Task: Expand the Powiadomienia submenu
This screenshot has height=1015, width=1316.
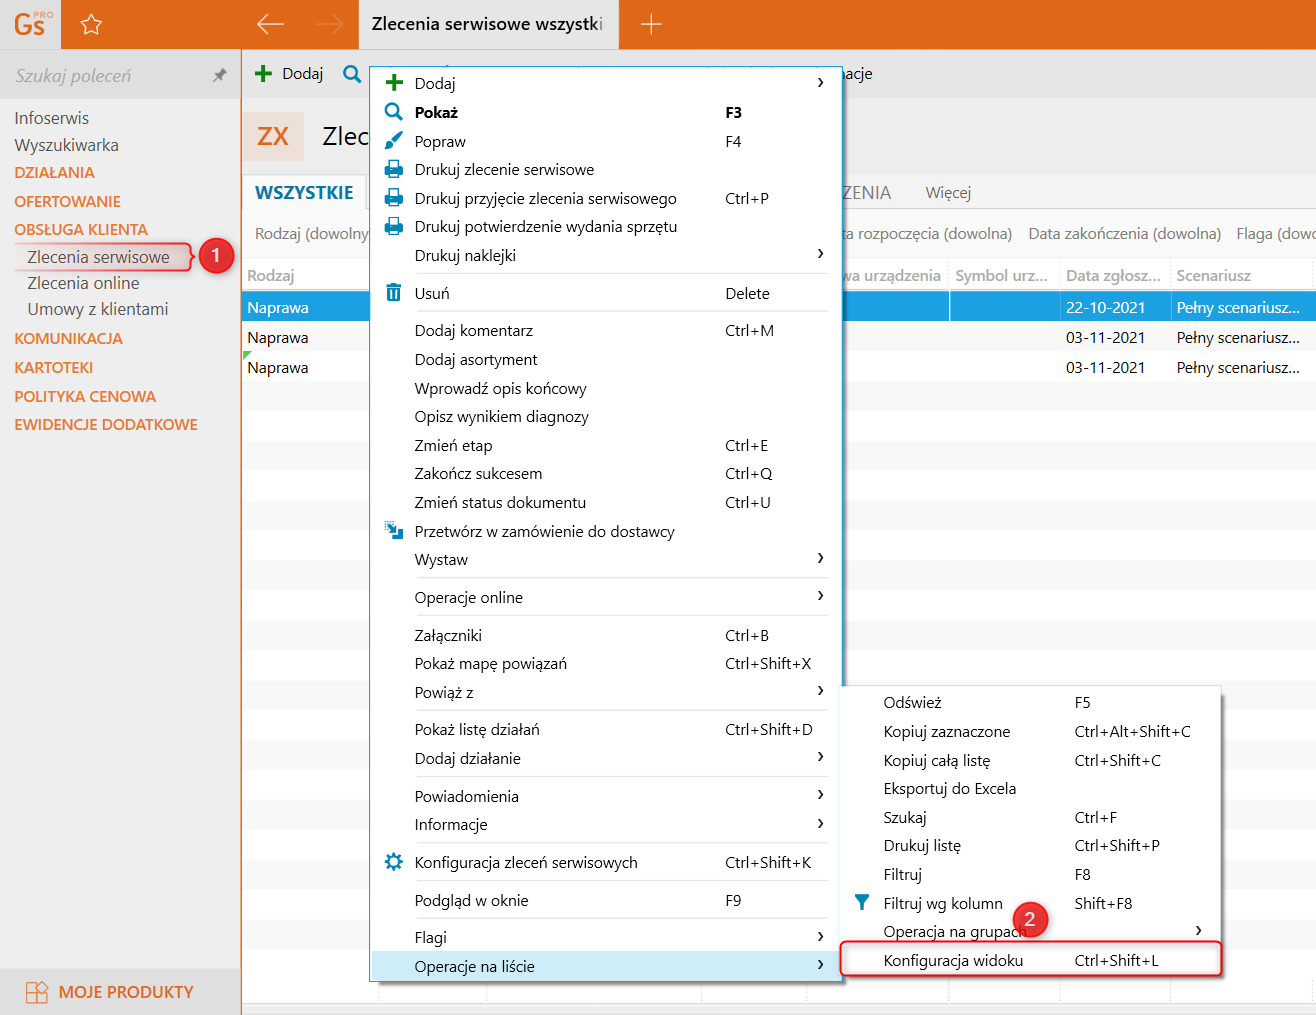Action: pos(820,795)
